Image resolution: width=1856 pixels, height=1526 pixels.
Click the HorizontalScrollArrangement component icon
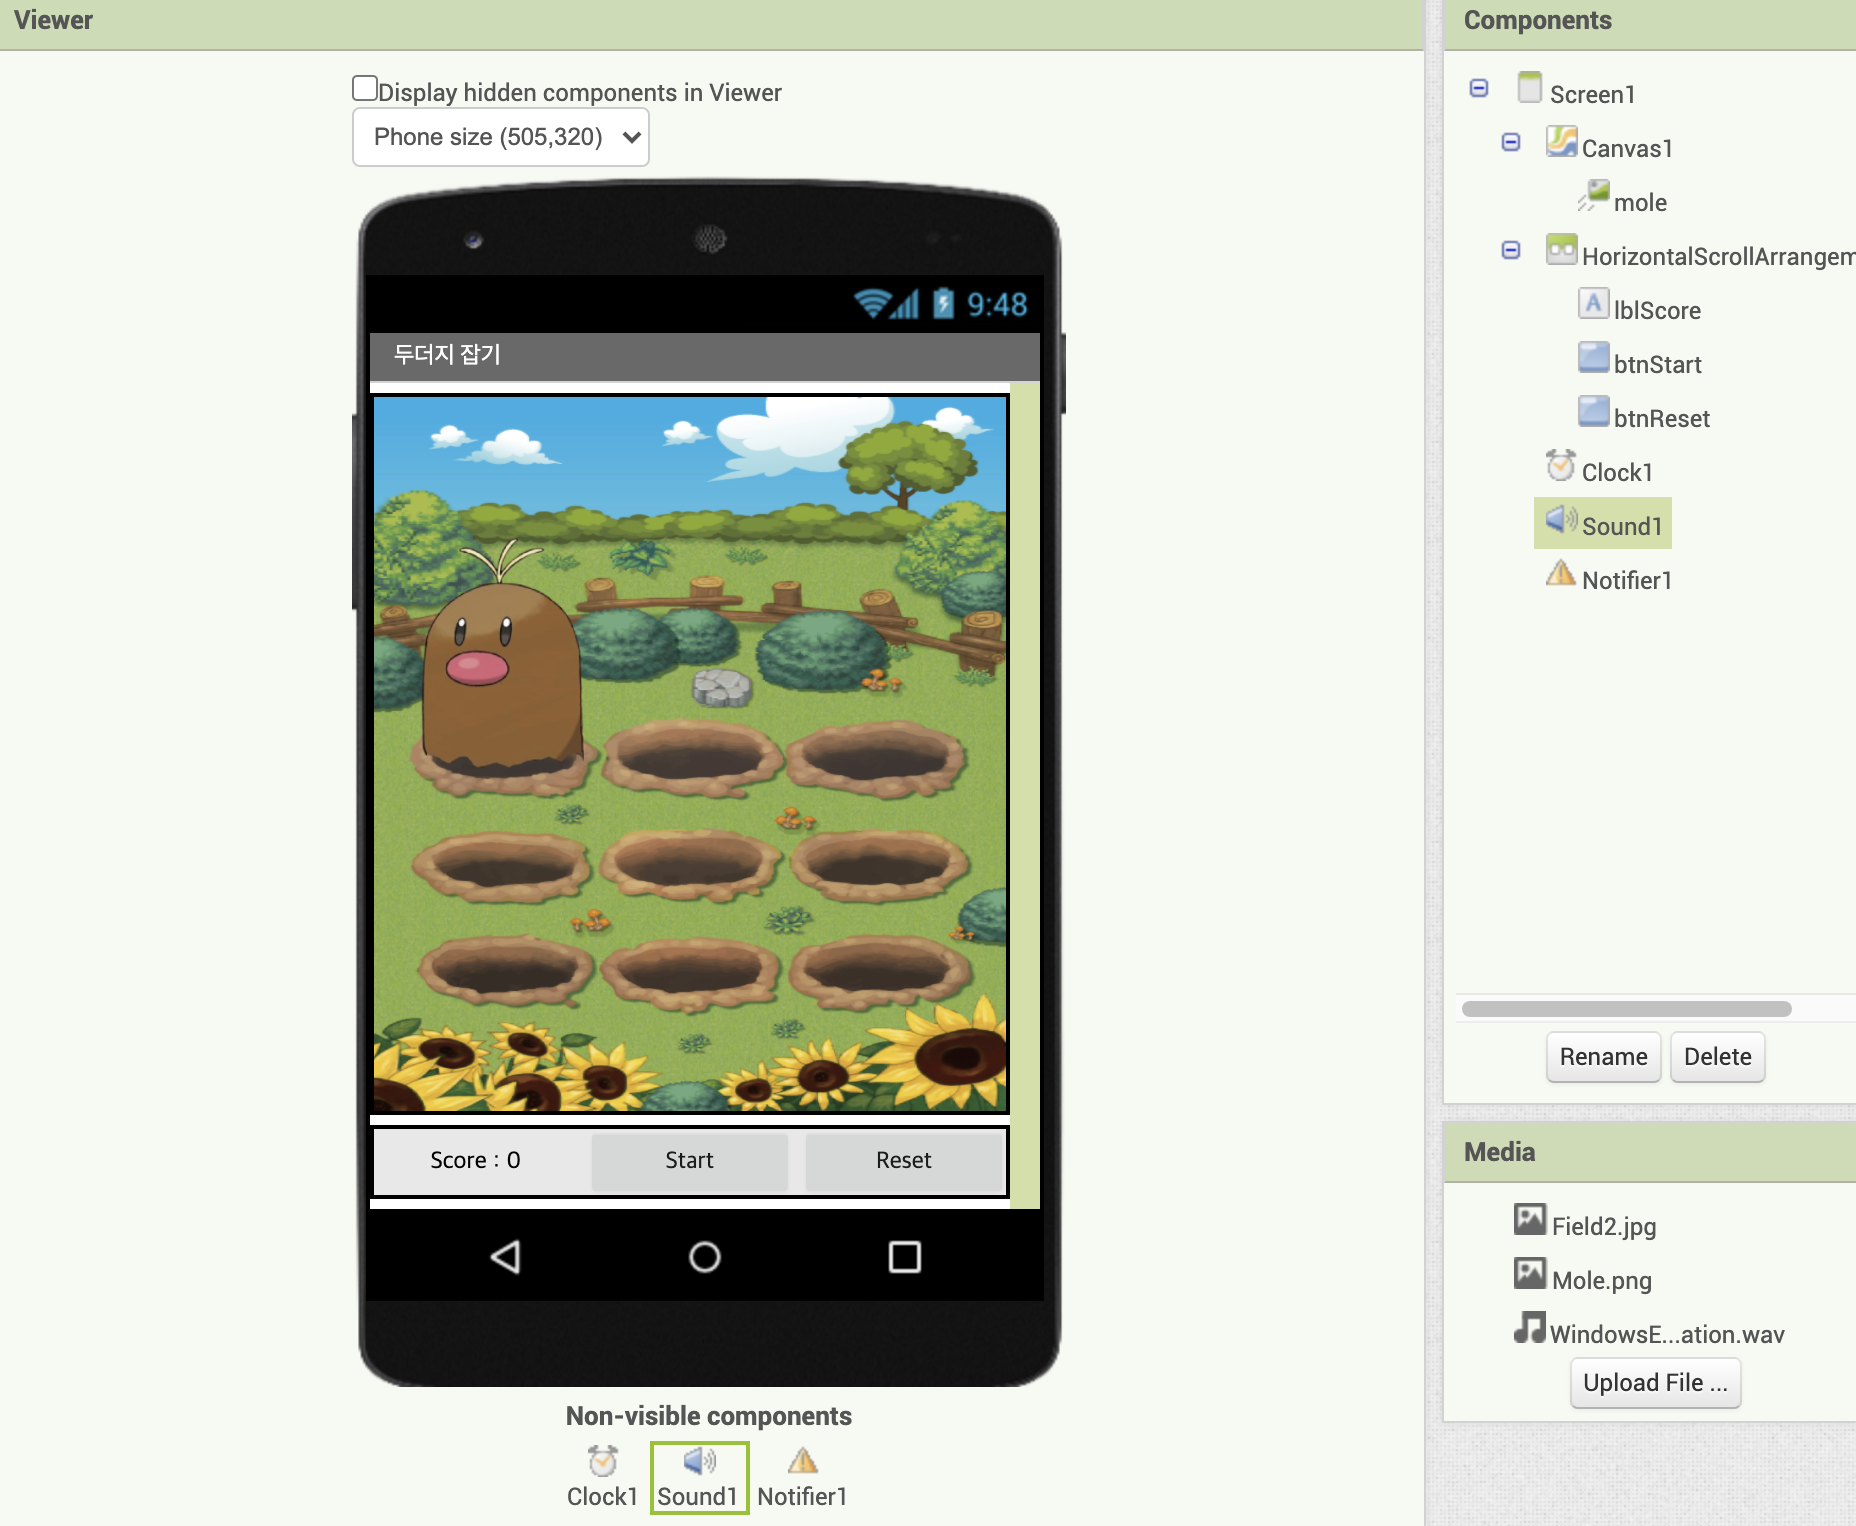(x=1561, y=249)
